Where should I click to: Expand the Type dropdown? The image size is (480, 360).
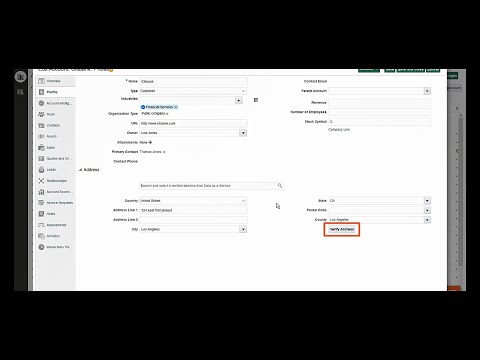tap(243, 91)
